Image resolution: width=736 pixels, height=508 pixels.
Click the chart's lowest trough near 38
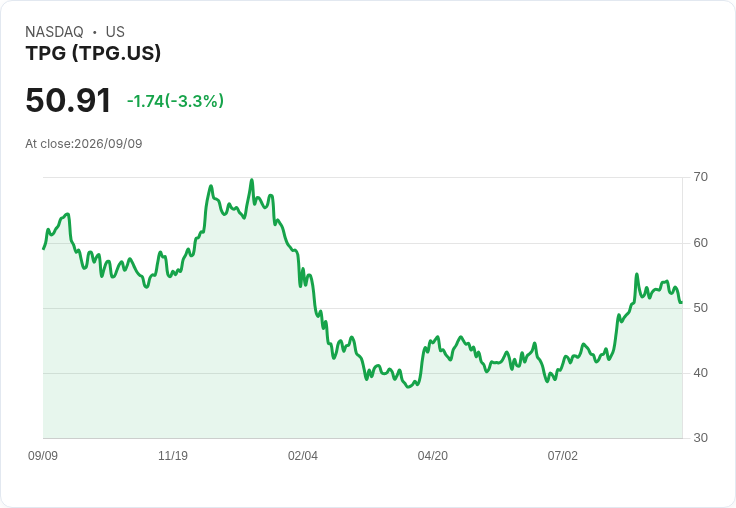[x=408, y=387]
